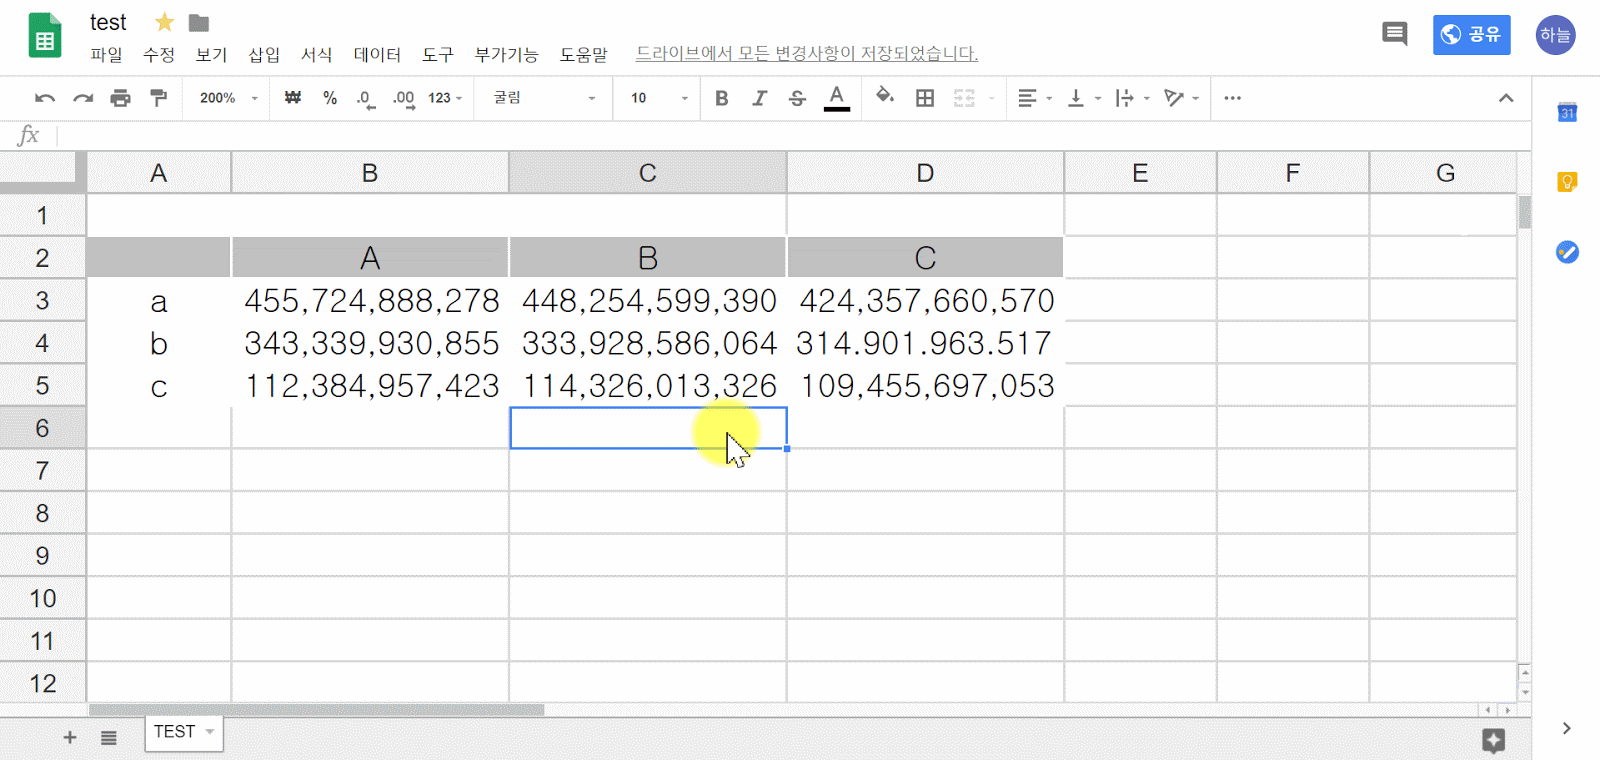Expand merge cells options arrow

(991, 98)
